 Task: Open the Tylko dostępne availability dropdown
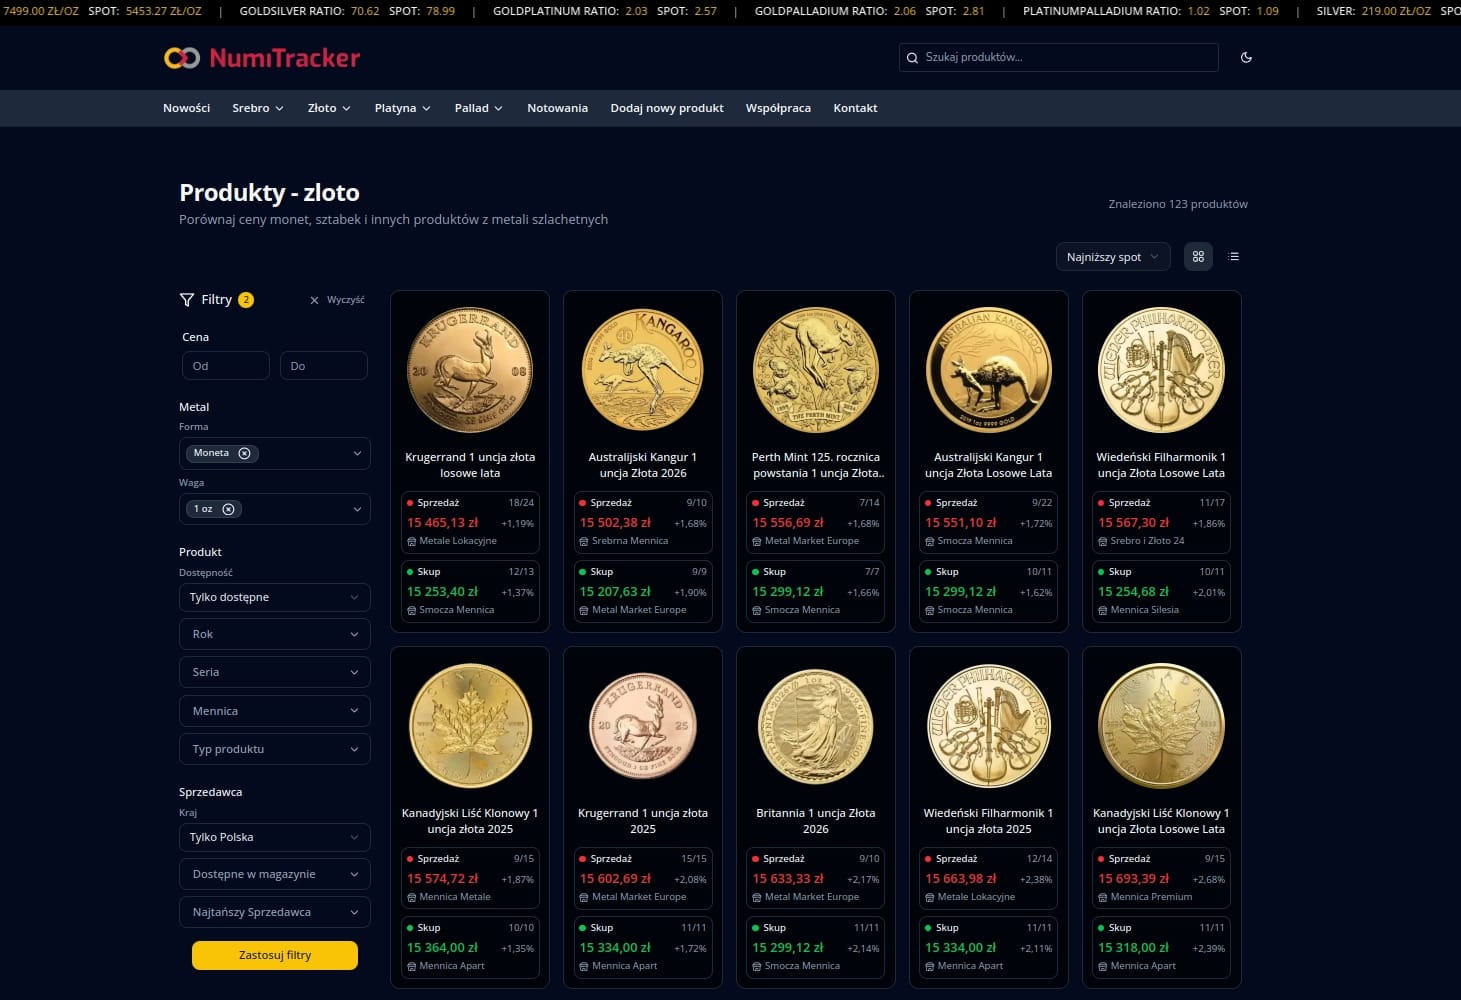(x=274, y=597)
